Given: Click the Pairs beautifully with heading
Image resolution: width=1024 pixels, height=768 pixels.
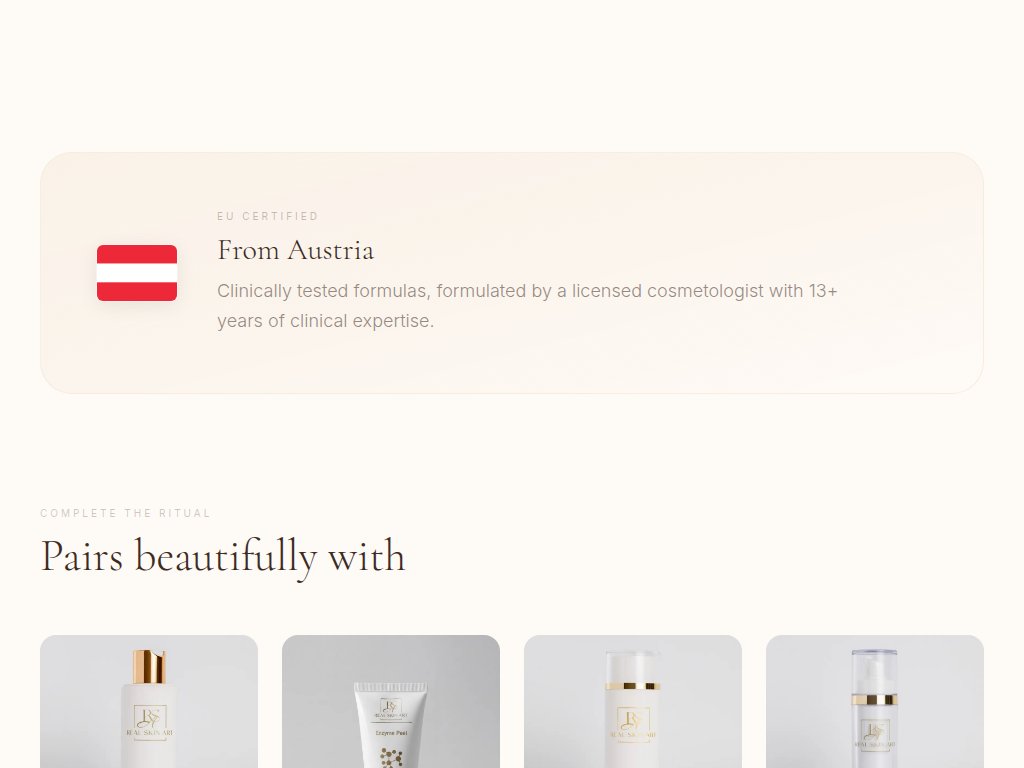Looking at the screenshot, I should pyautogui.click(x=223, y=556).
